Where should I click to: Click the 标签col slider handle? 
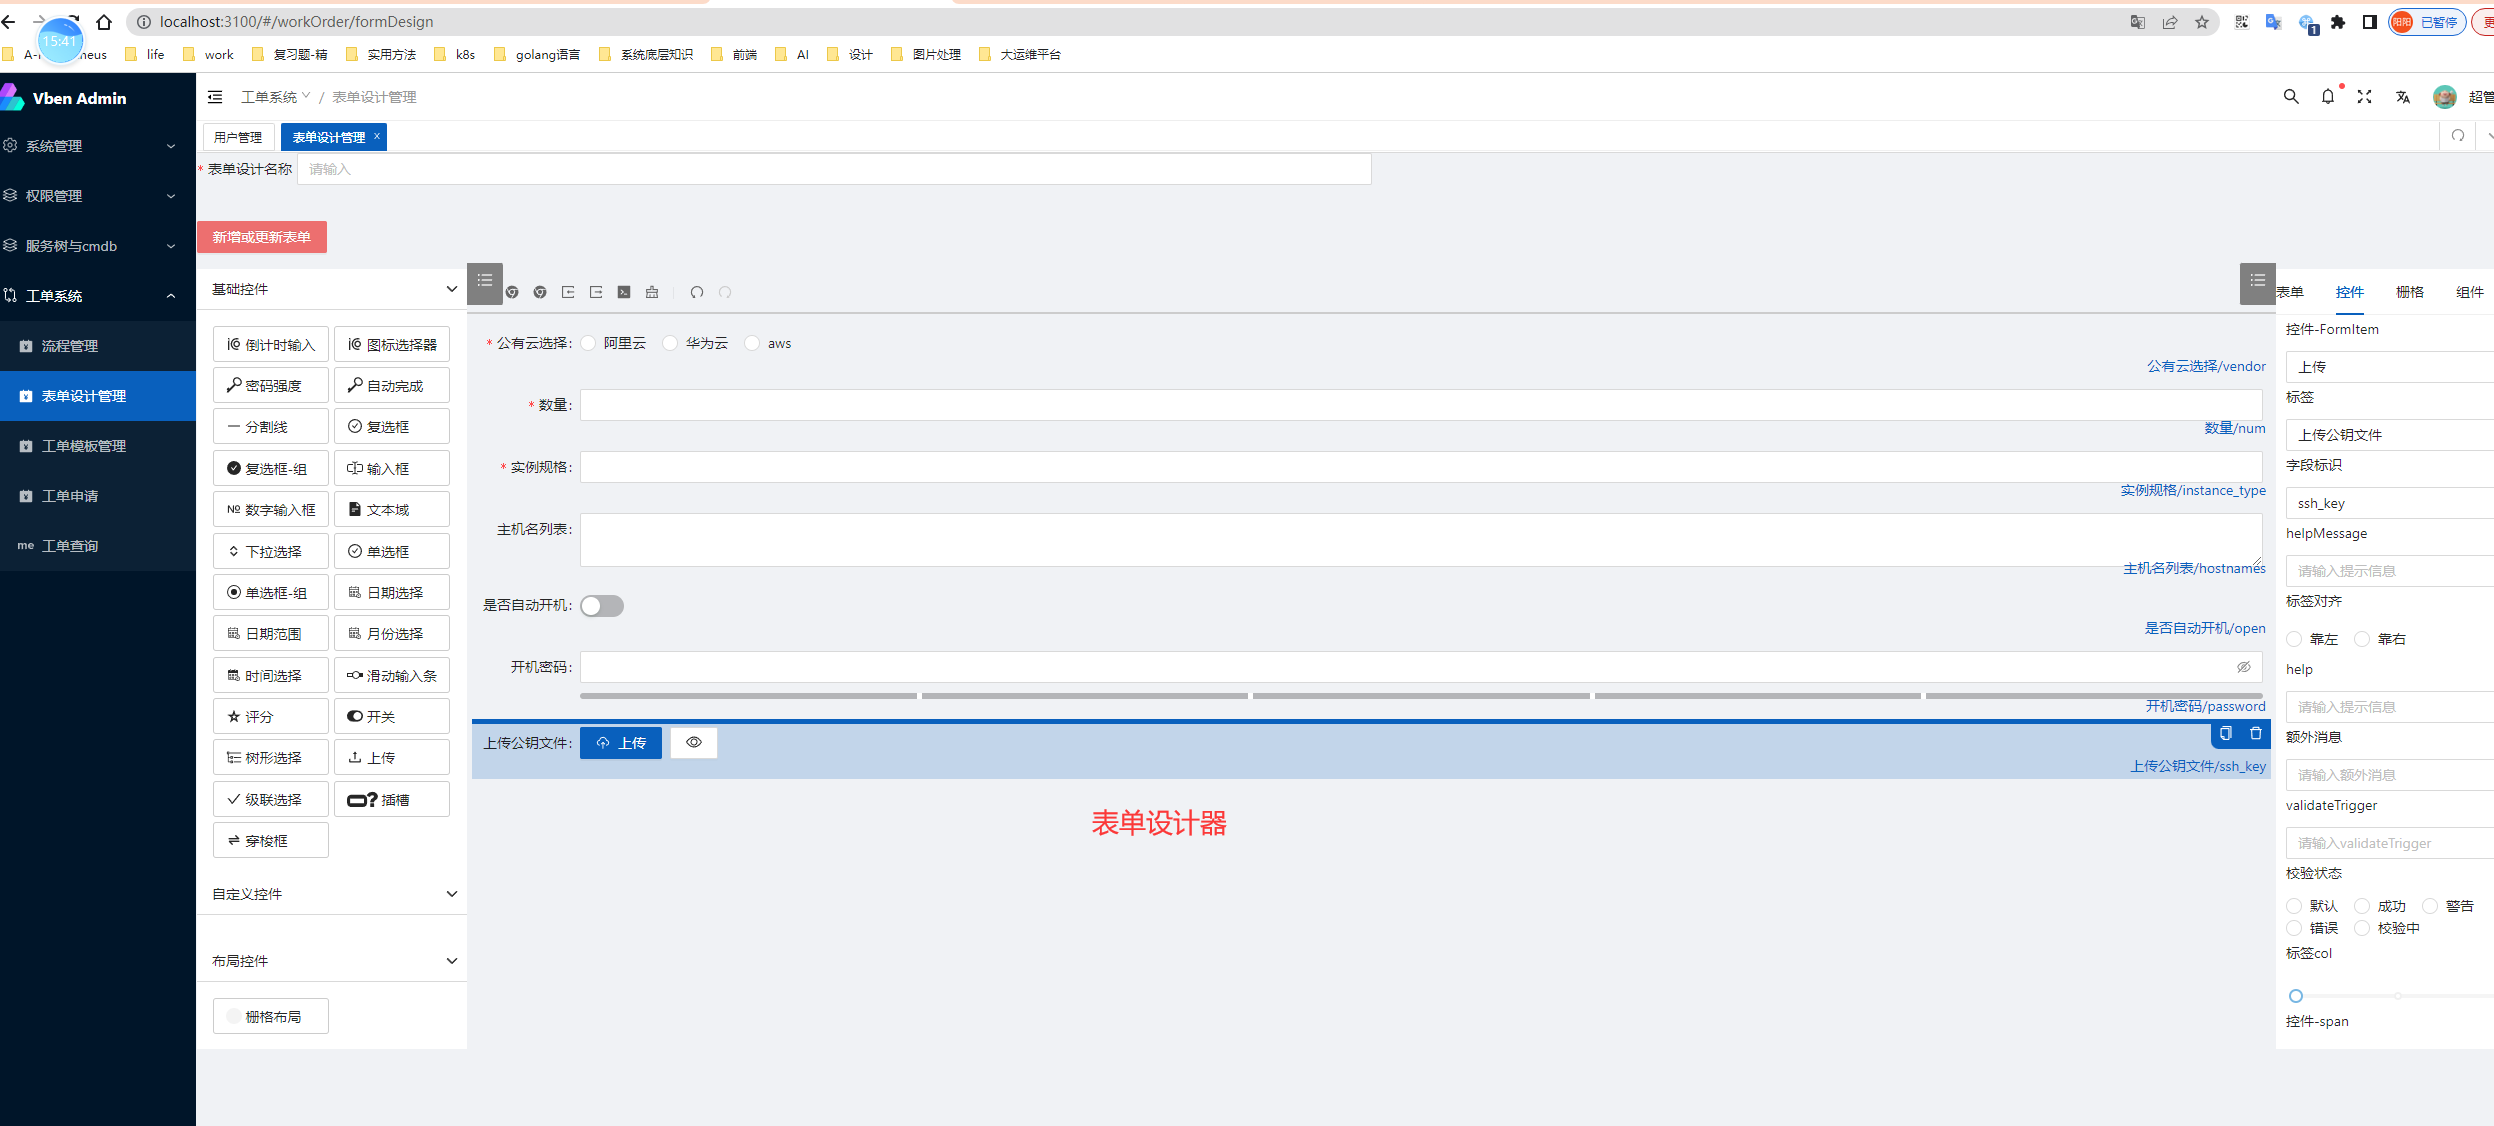click(x=2296, y=996)
